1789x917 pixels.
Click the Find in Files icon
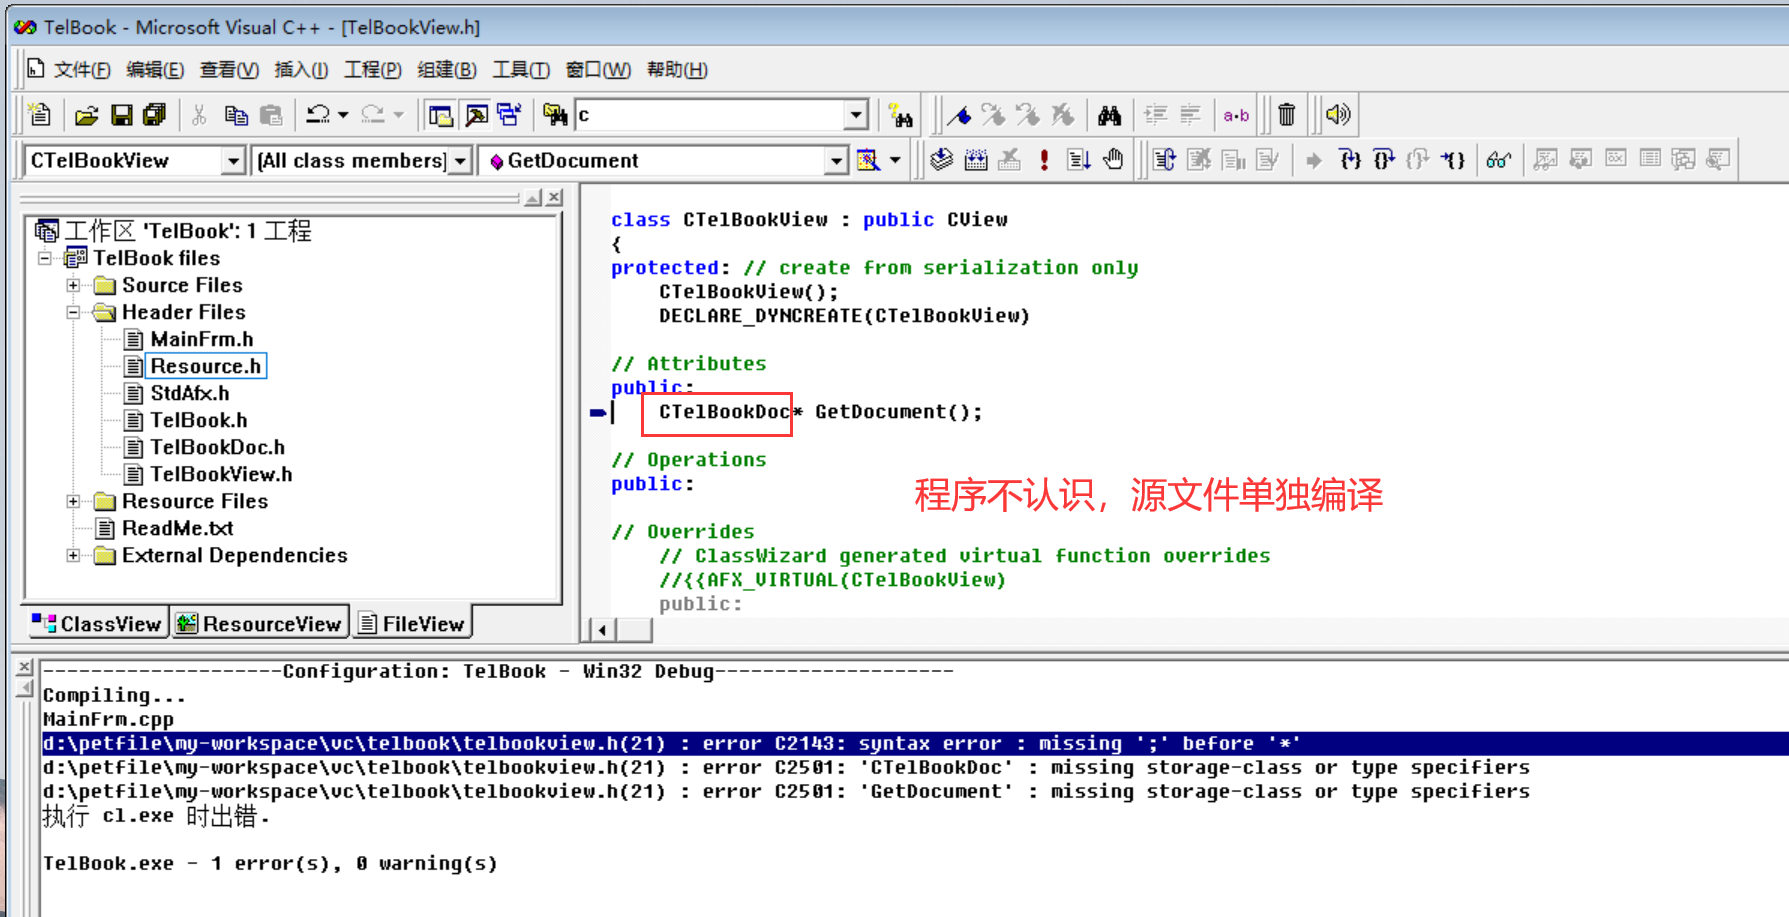point(555,115)
